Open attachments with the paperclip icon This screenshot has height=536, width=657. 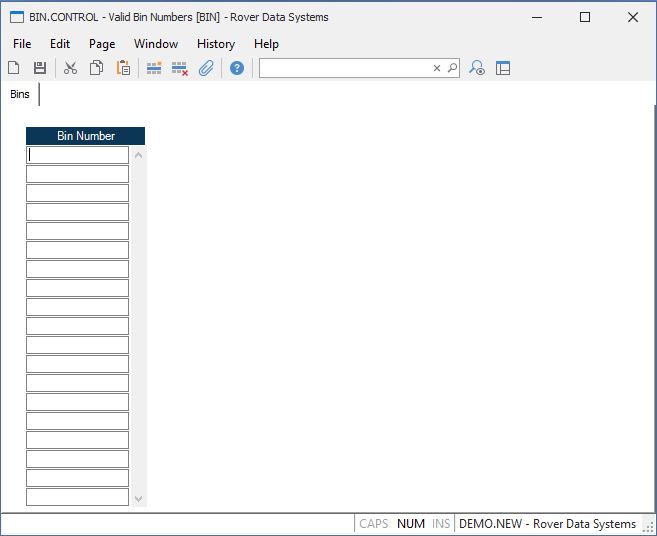click(206, 68)
